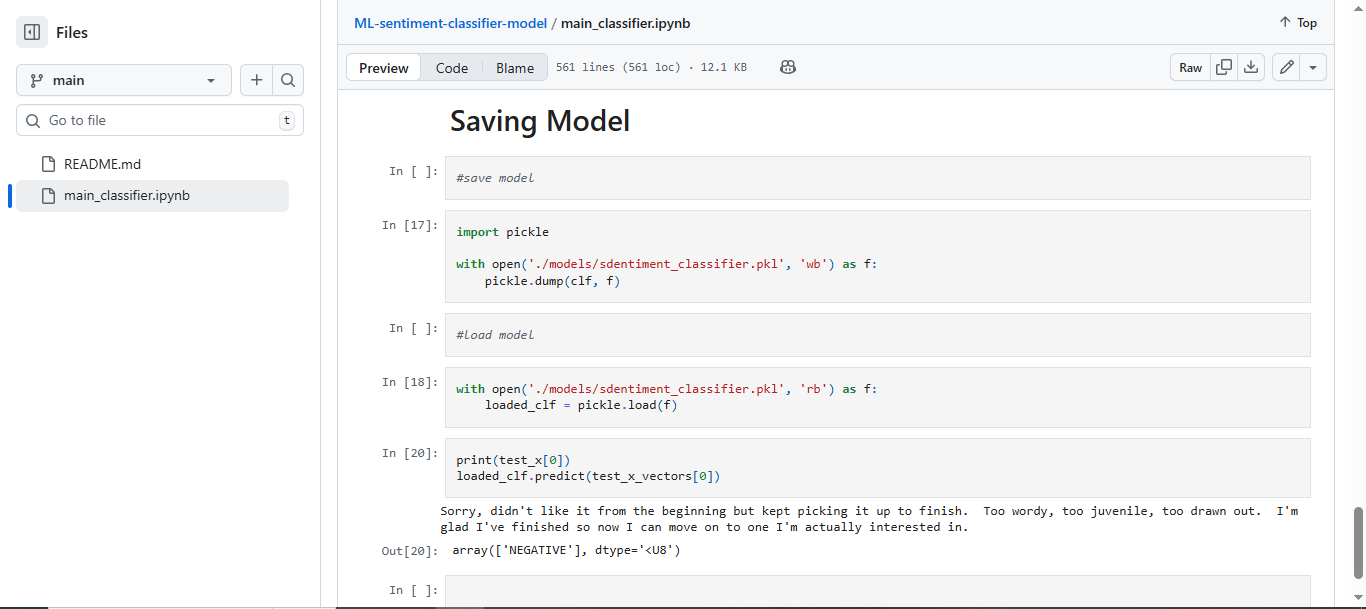Click the README.md file icon

tap(48, 164)
